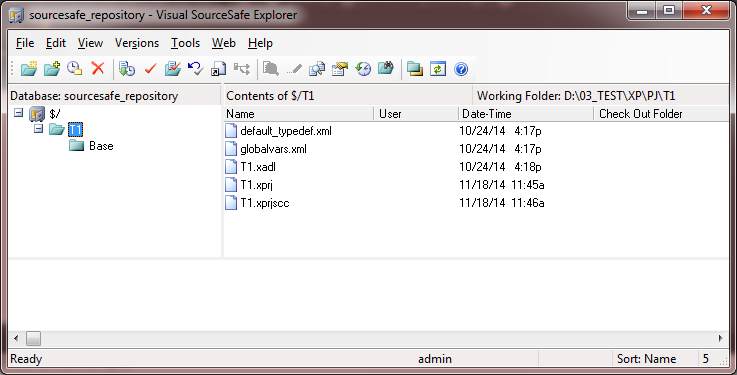Click the 10/24/14 4:18p date cell

[500, 167]
